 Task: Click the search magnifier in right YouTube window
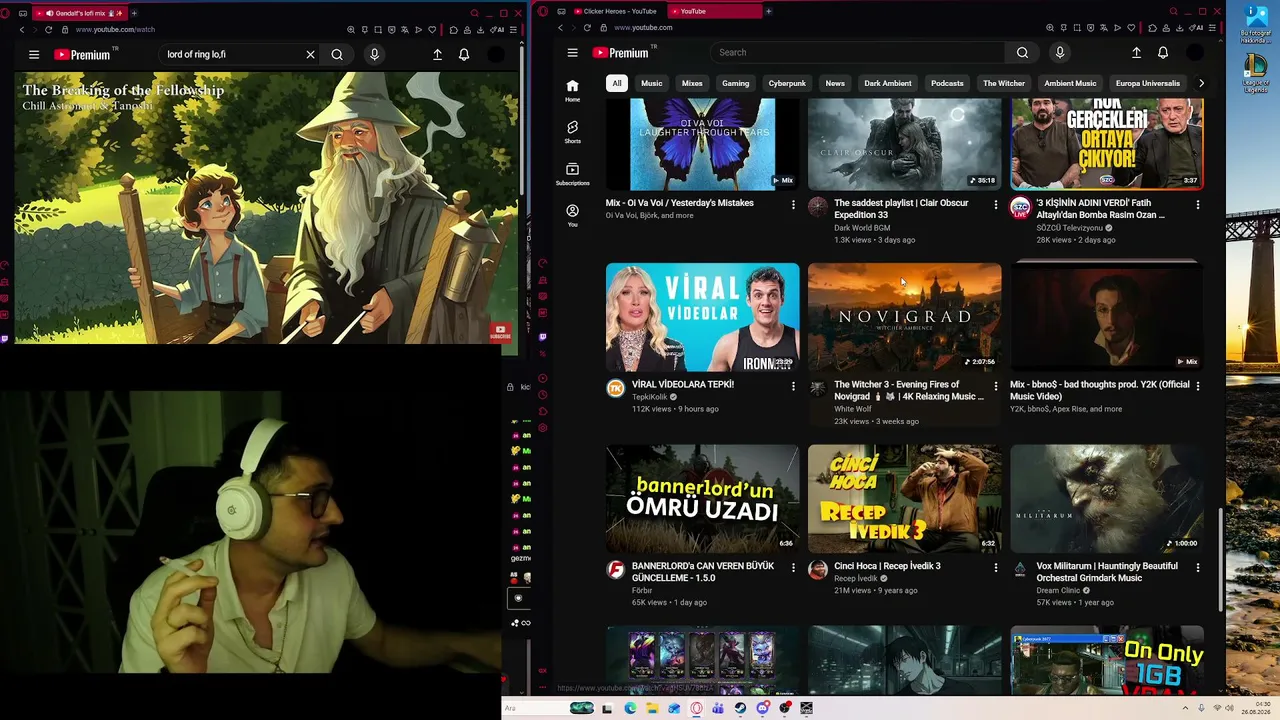pyautogui.click(x=1022, y=53)
